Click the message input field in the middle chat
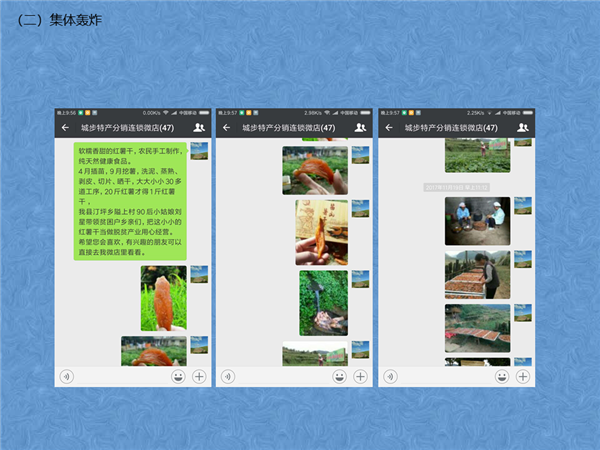The image size is (600, 450). coord(289,376)
